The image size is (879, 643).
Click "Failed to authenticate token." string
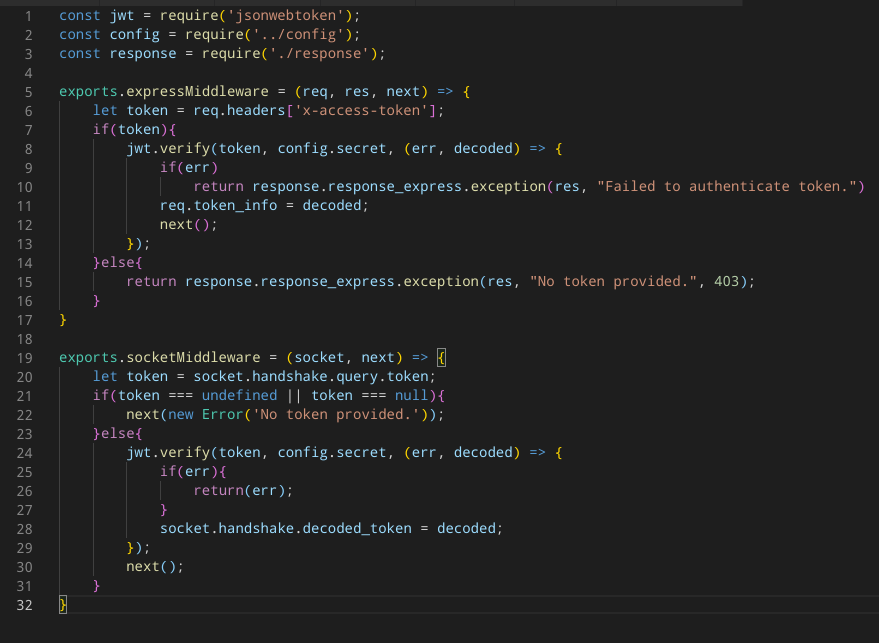tap(727, 187)
